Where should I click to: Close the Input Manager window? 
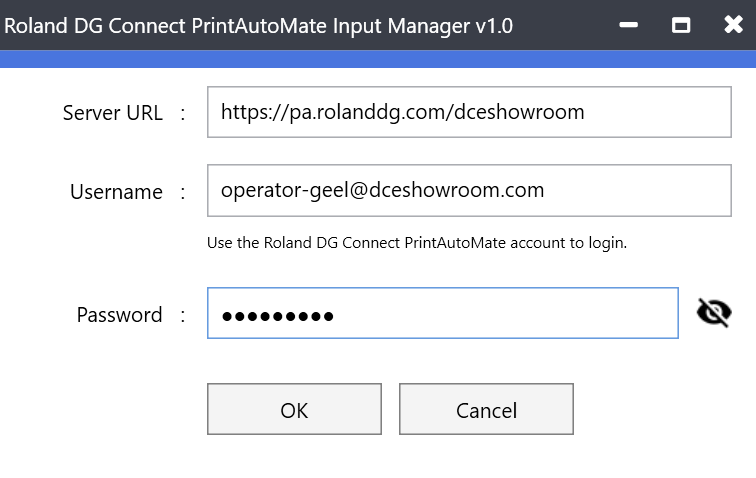coord(733,24)
